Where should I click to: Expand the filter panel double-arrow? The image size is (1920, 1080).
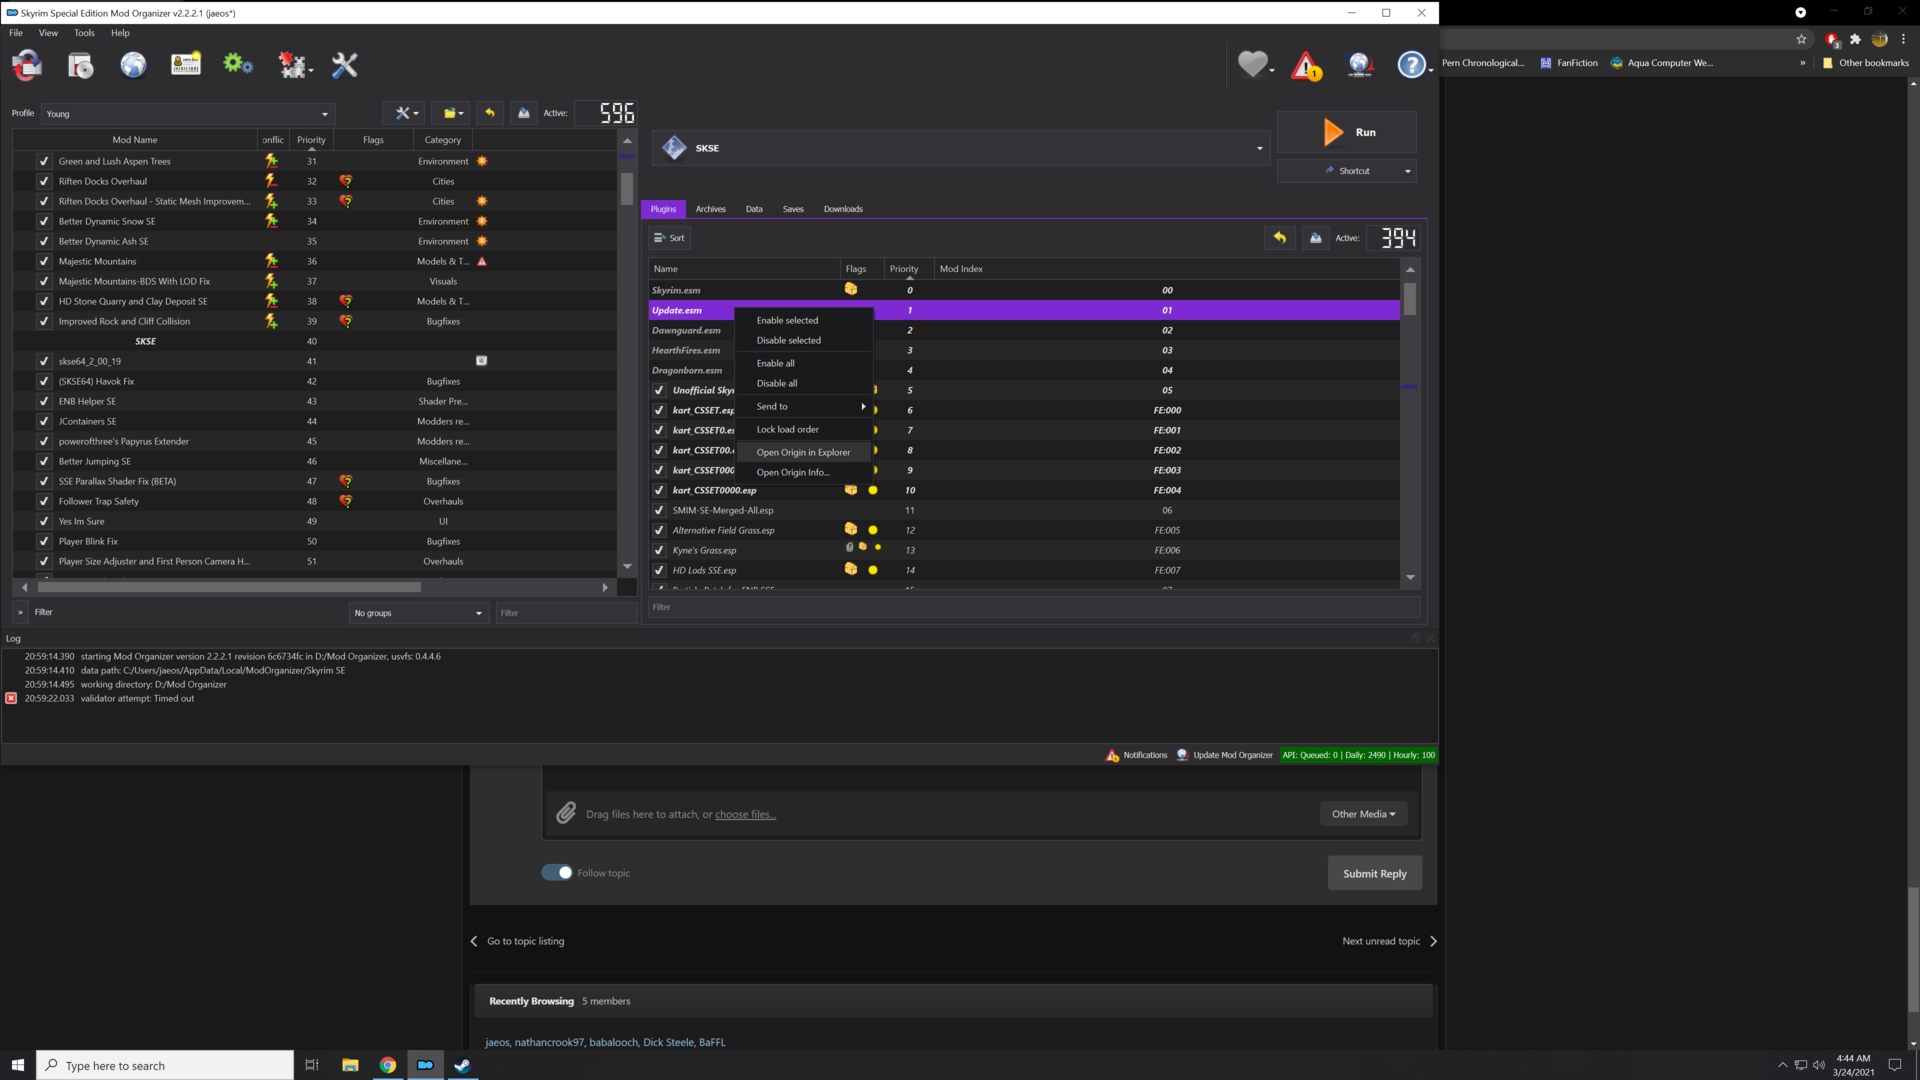click(x=20, y=612)
